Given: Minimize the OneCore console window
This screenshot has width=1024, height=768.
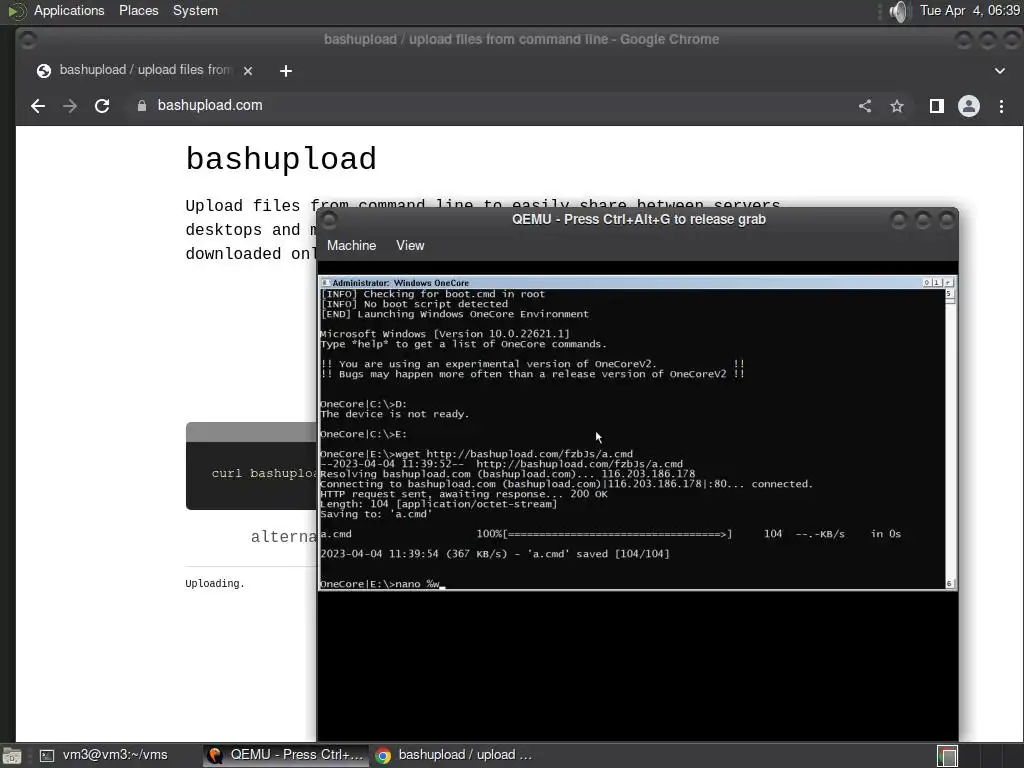Looking at the screenshot, I should (927, 283).
